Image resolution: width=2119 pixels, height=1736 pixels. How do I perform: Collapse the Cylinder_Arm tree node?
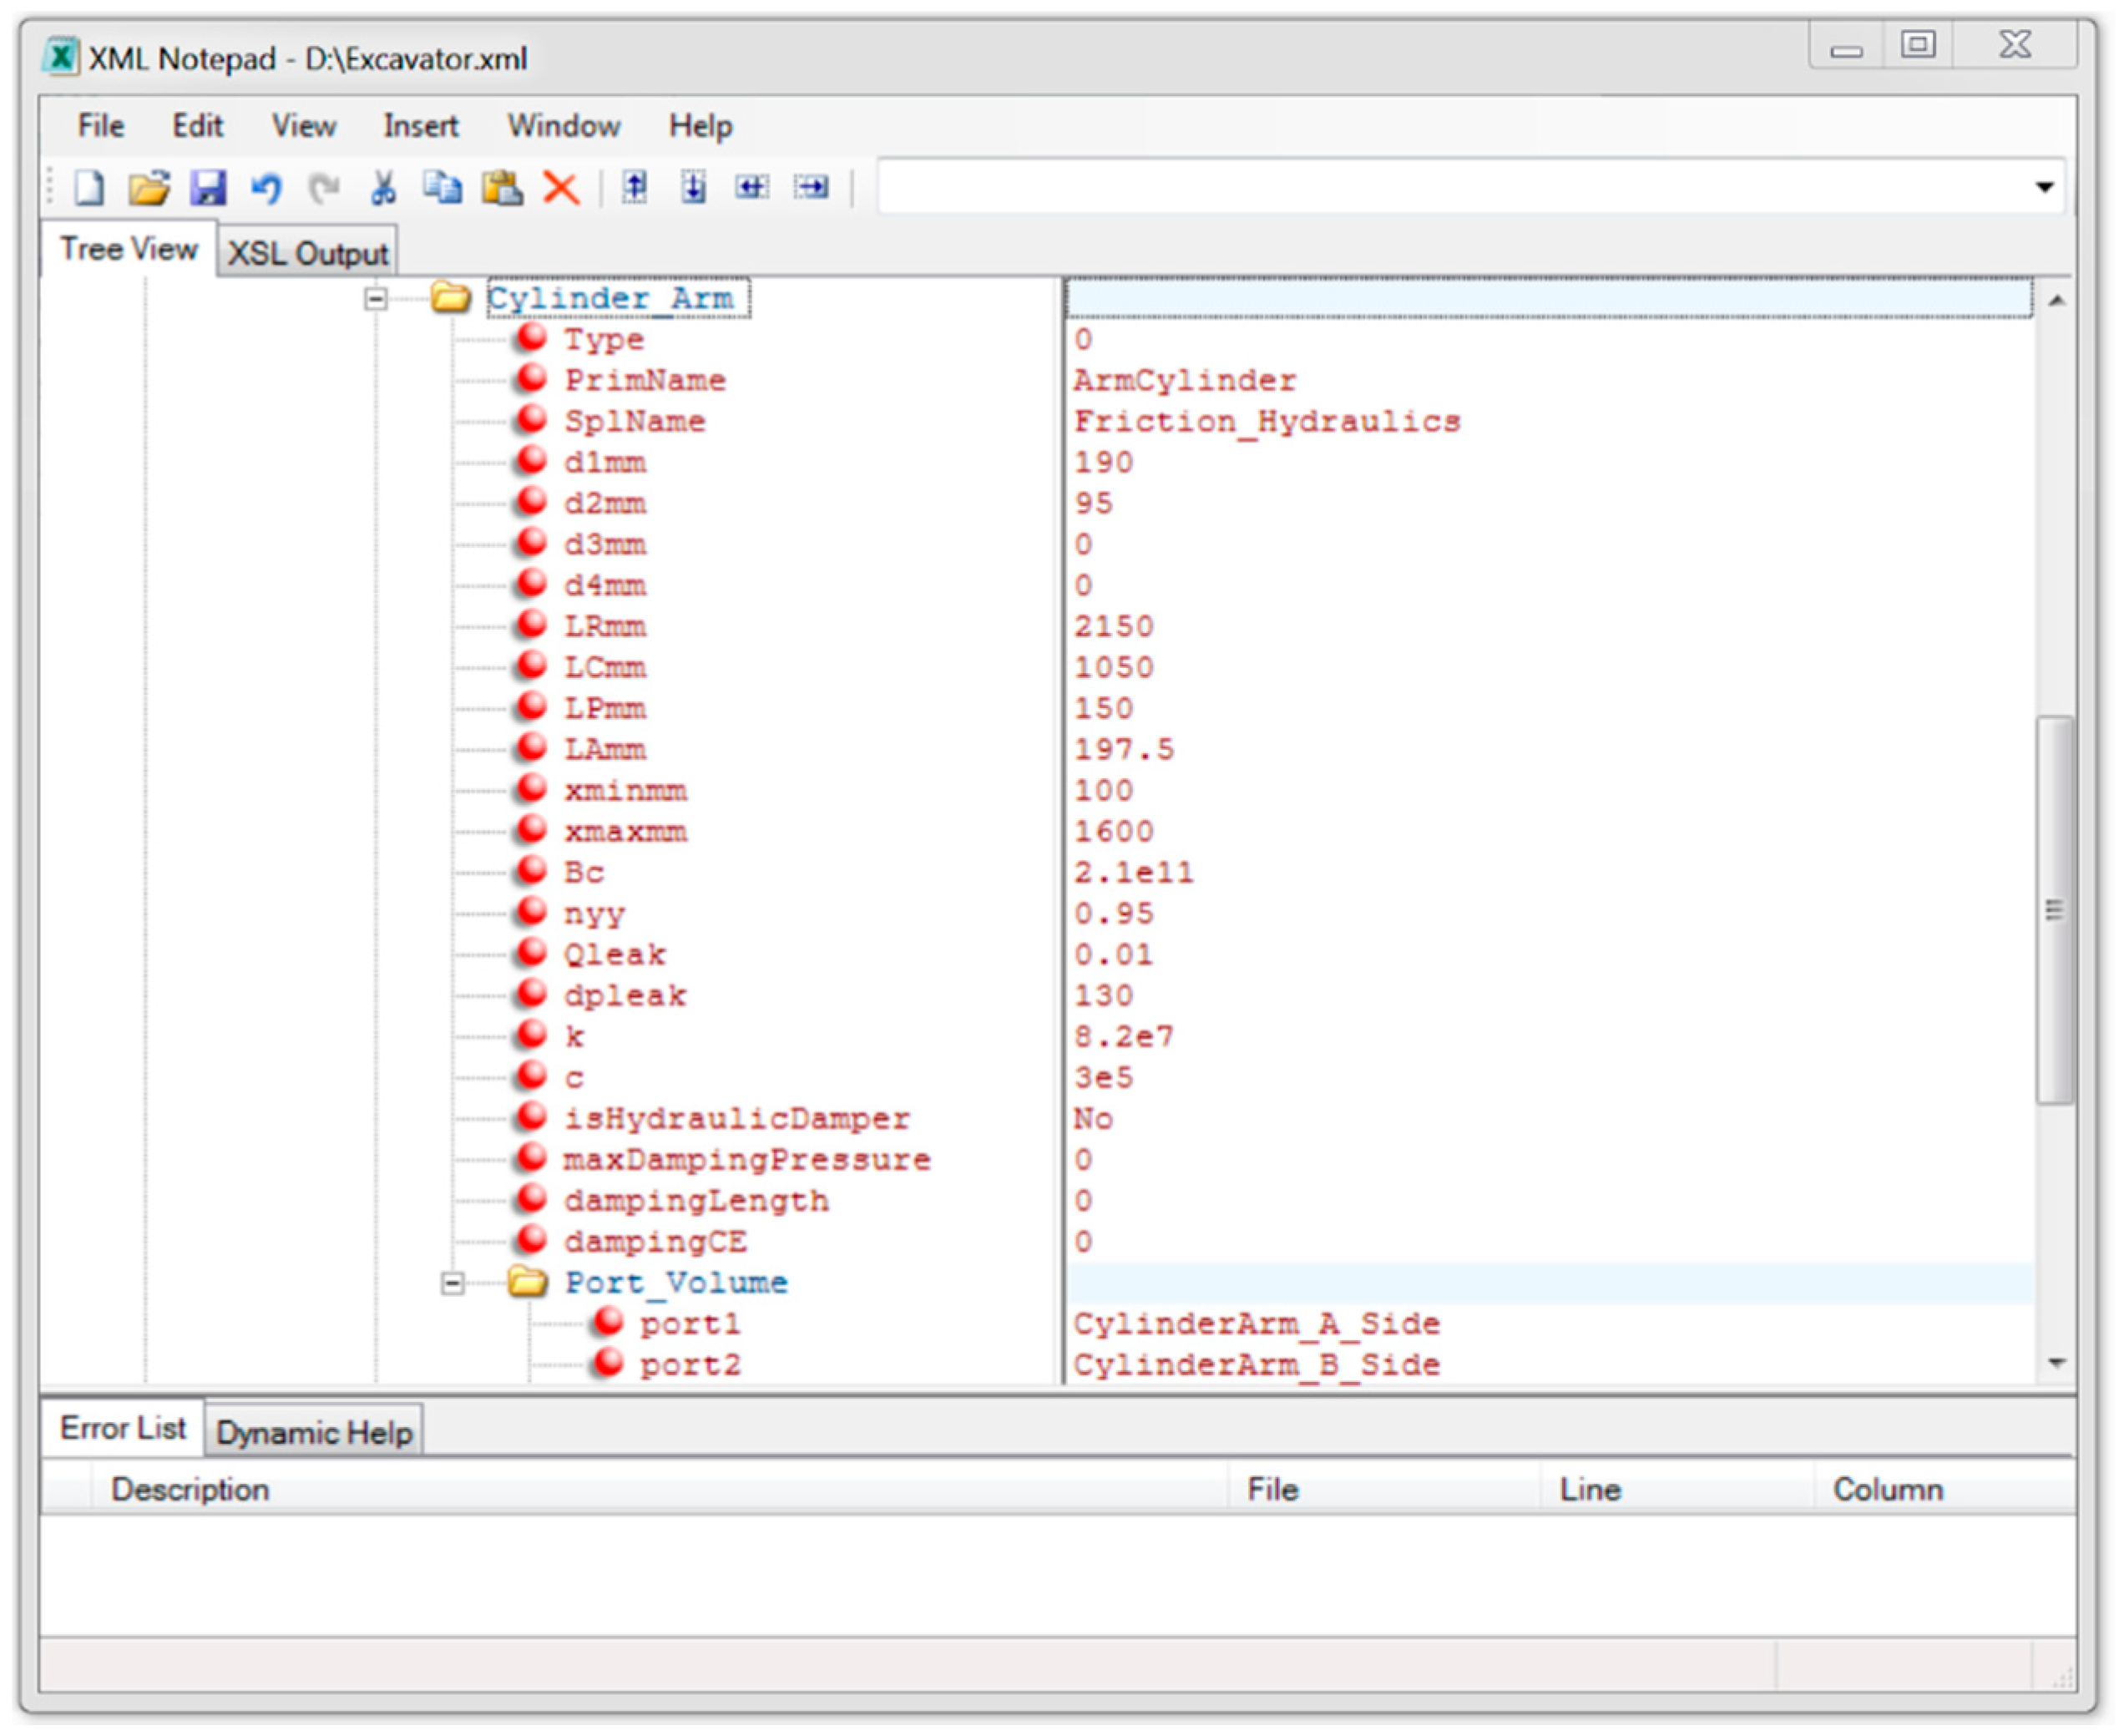pos(376,298)
